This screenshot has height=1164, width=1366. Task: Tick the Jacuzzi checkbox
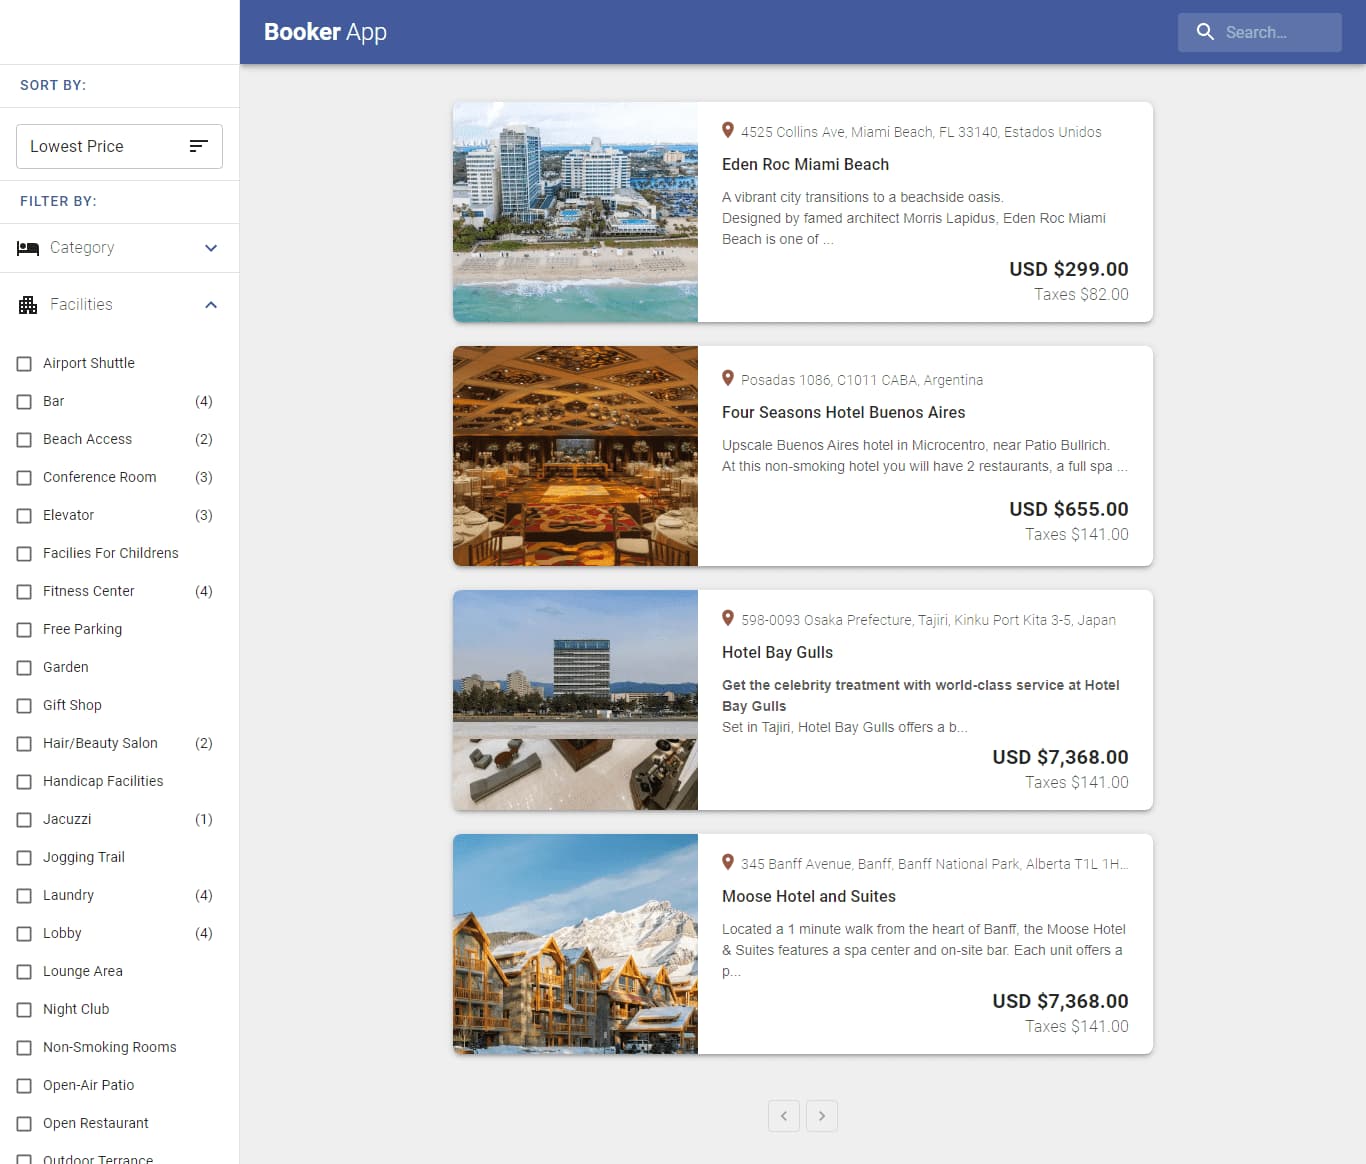point(24,820)
